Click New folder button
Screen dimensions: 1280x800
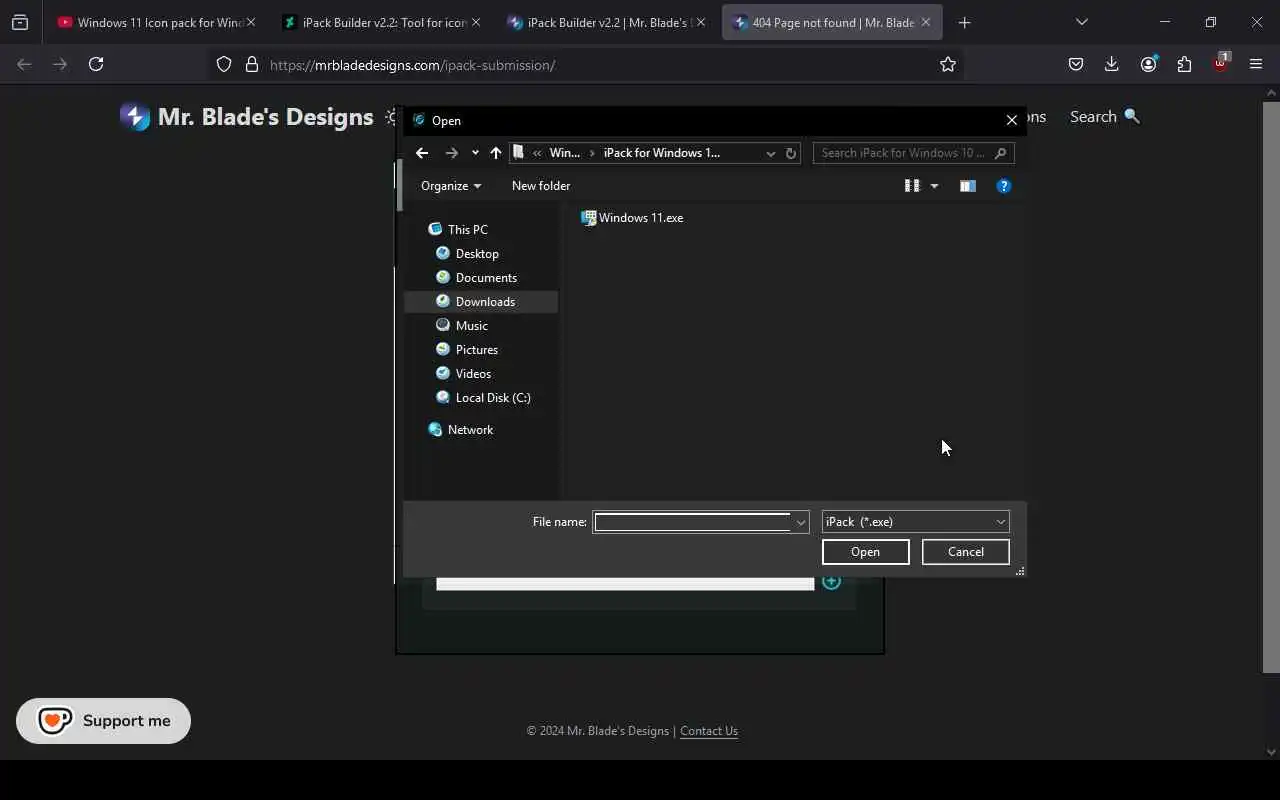[541, 186]
